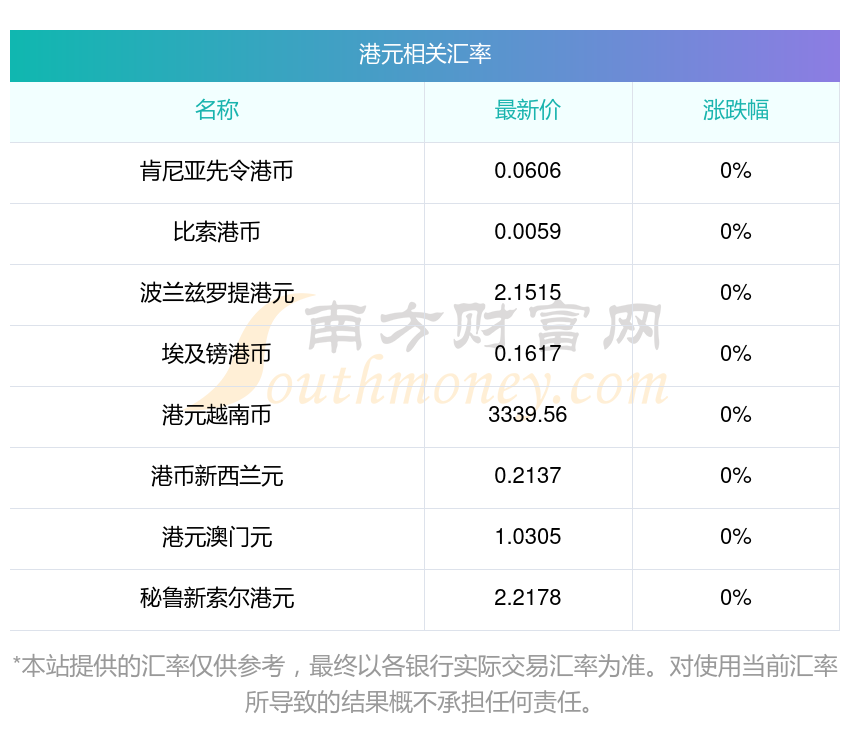
Task: Click the 港元澳门元 row name
Action: [217, 537]
